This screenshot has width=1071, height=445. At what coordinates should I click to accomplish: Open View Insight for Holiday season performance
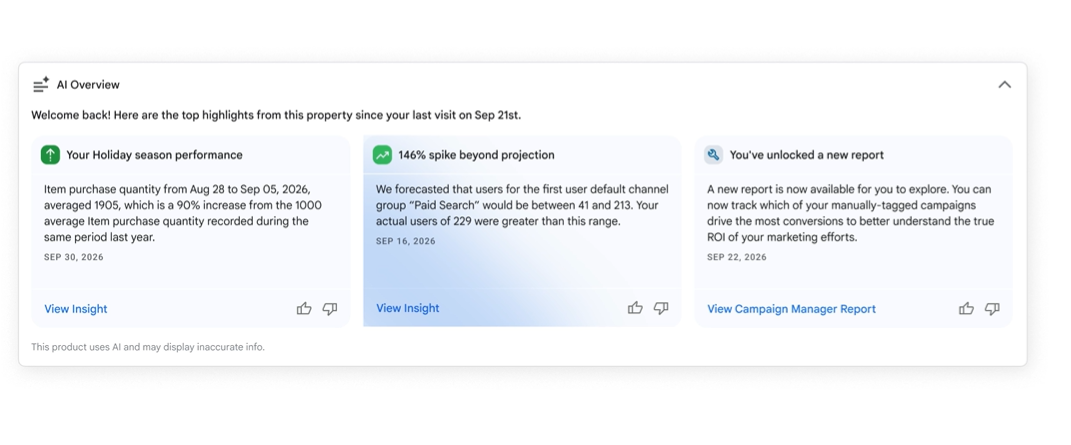[76, 309]
